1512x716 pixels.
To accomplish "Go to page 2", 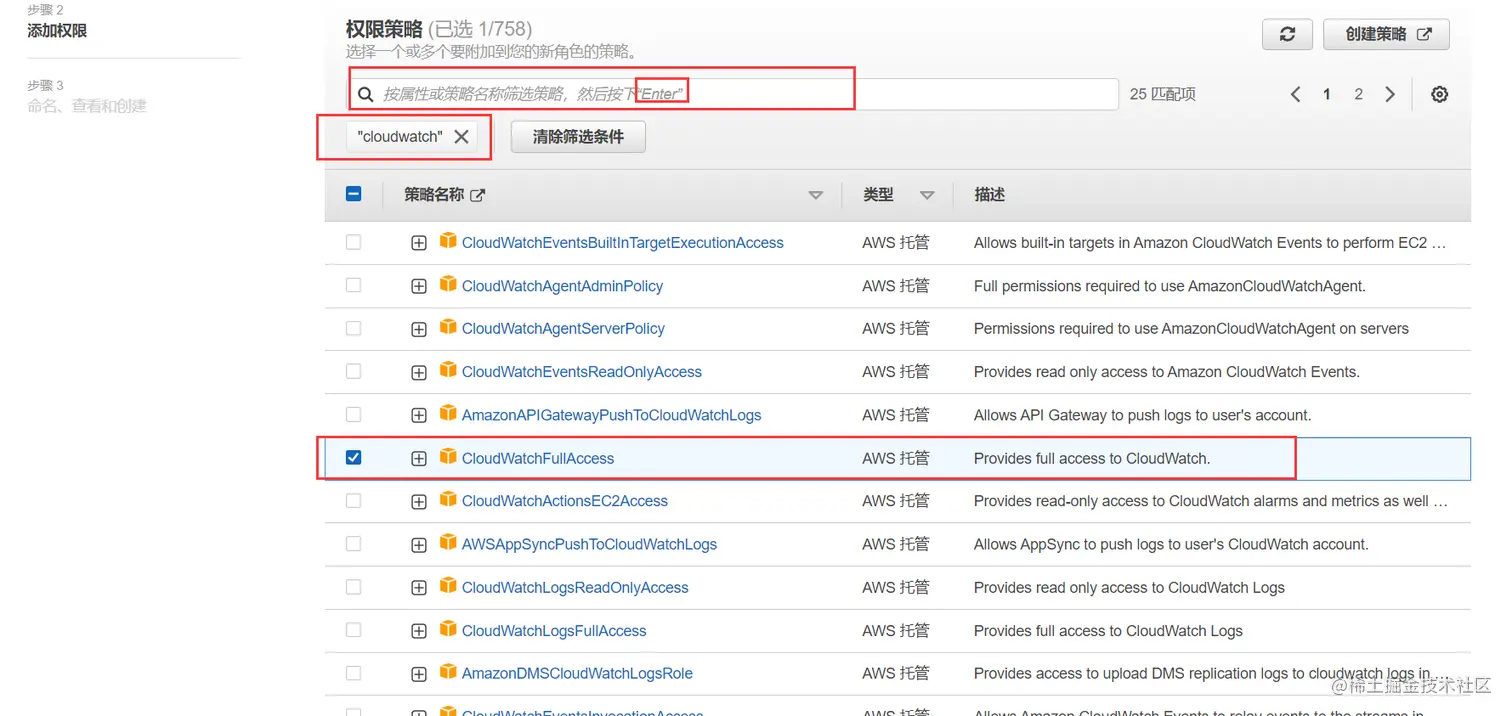I will tap(1358, 94).
